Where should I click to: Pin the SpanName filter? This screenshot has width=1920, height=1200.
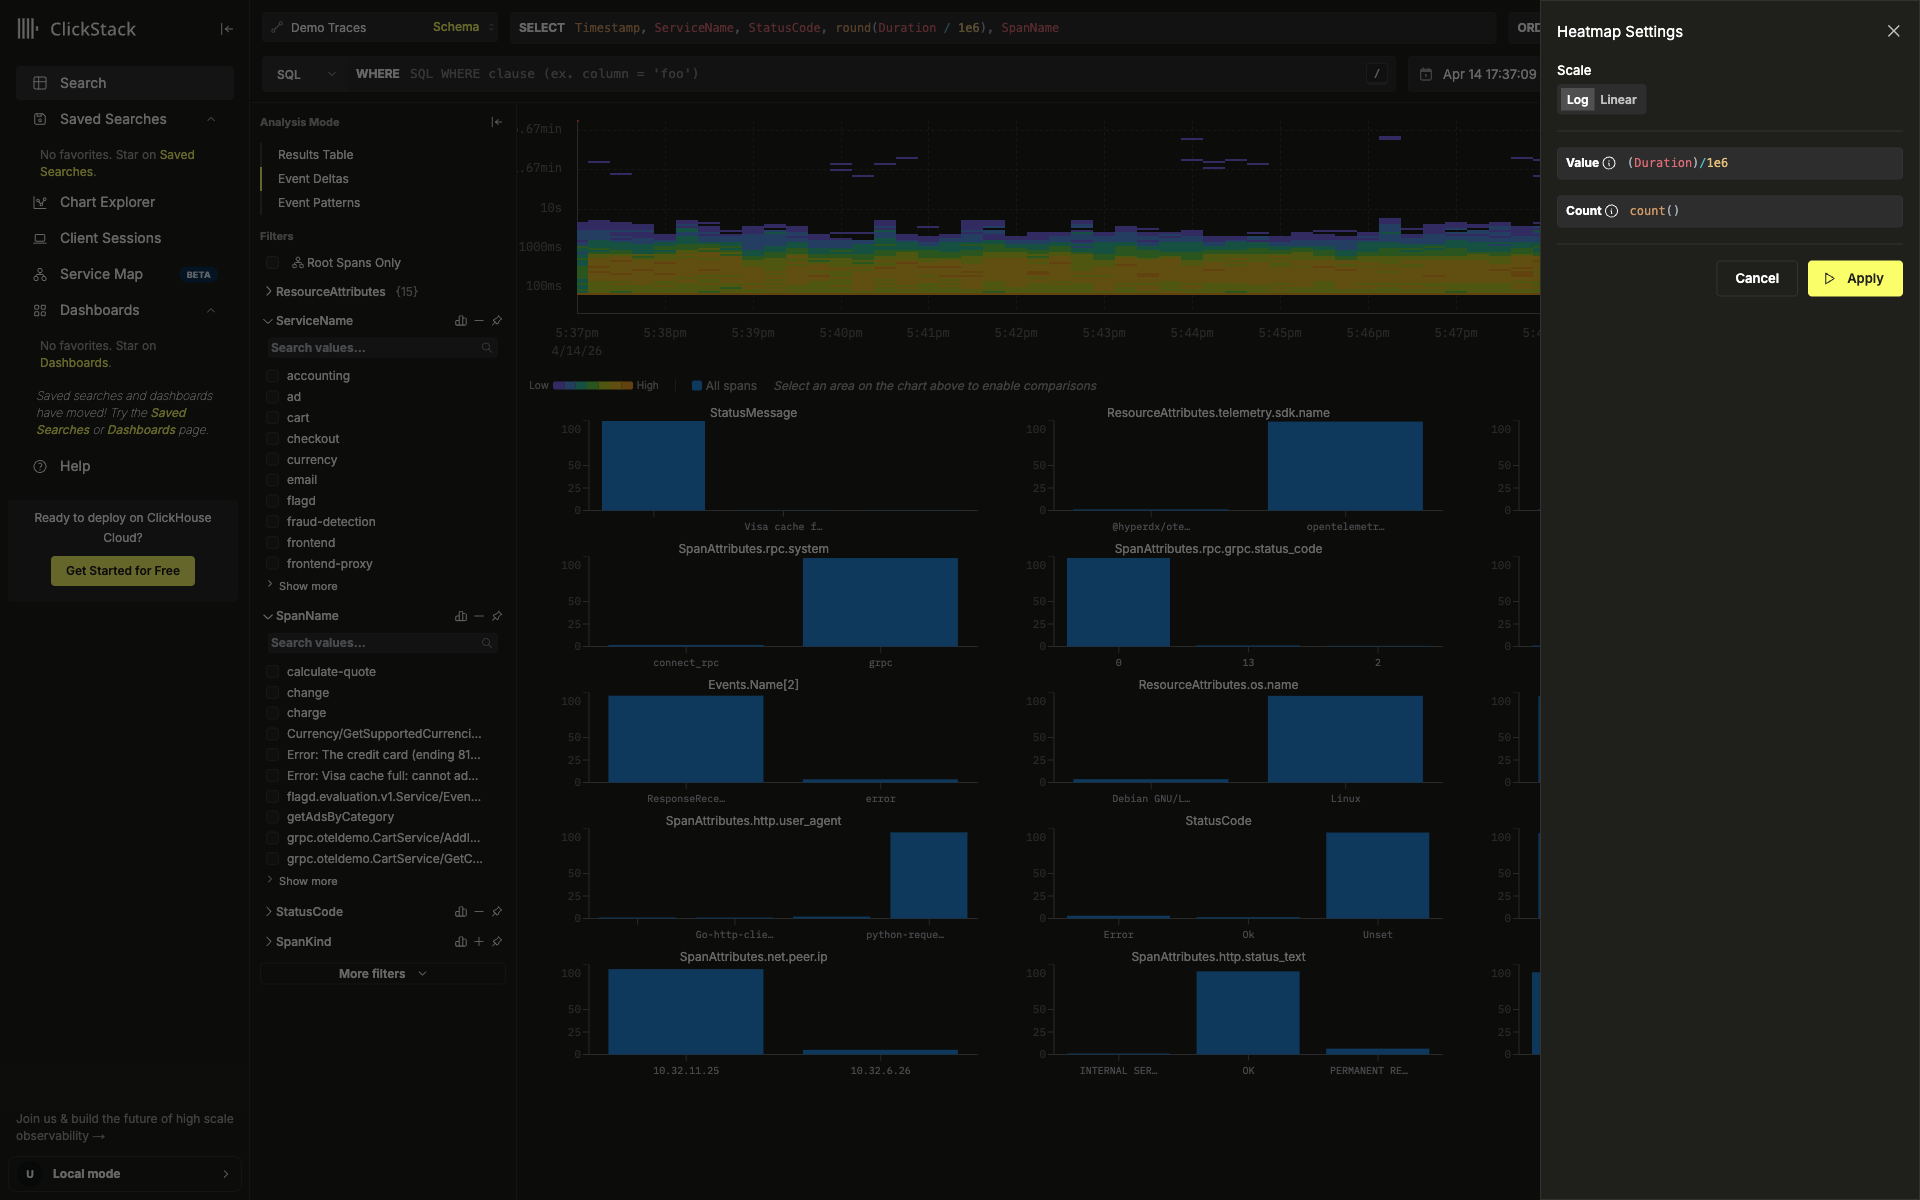click(x=497, y=616)
